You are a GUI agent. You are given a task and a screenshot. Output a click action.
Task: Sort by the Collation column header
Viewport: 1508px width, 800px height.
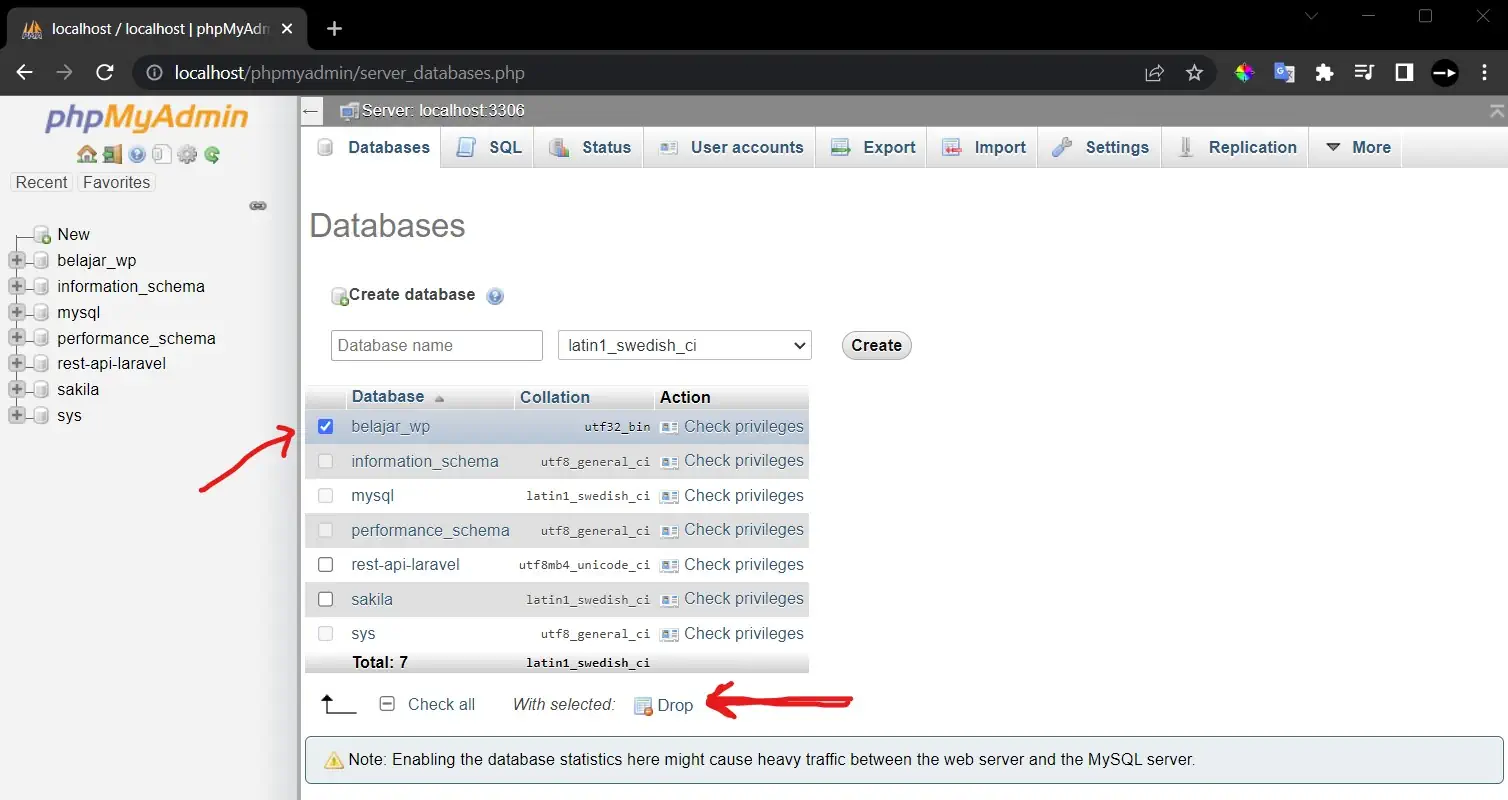click(555, 398)
